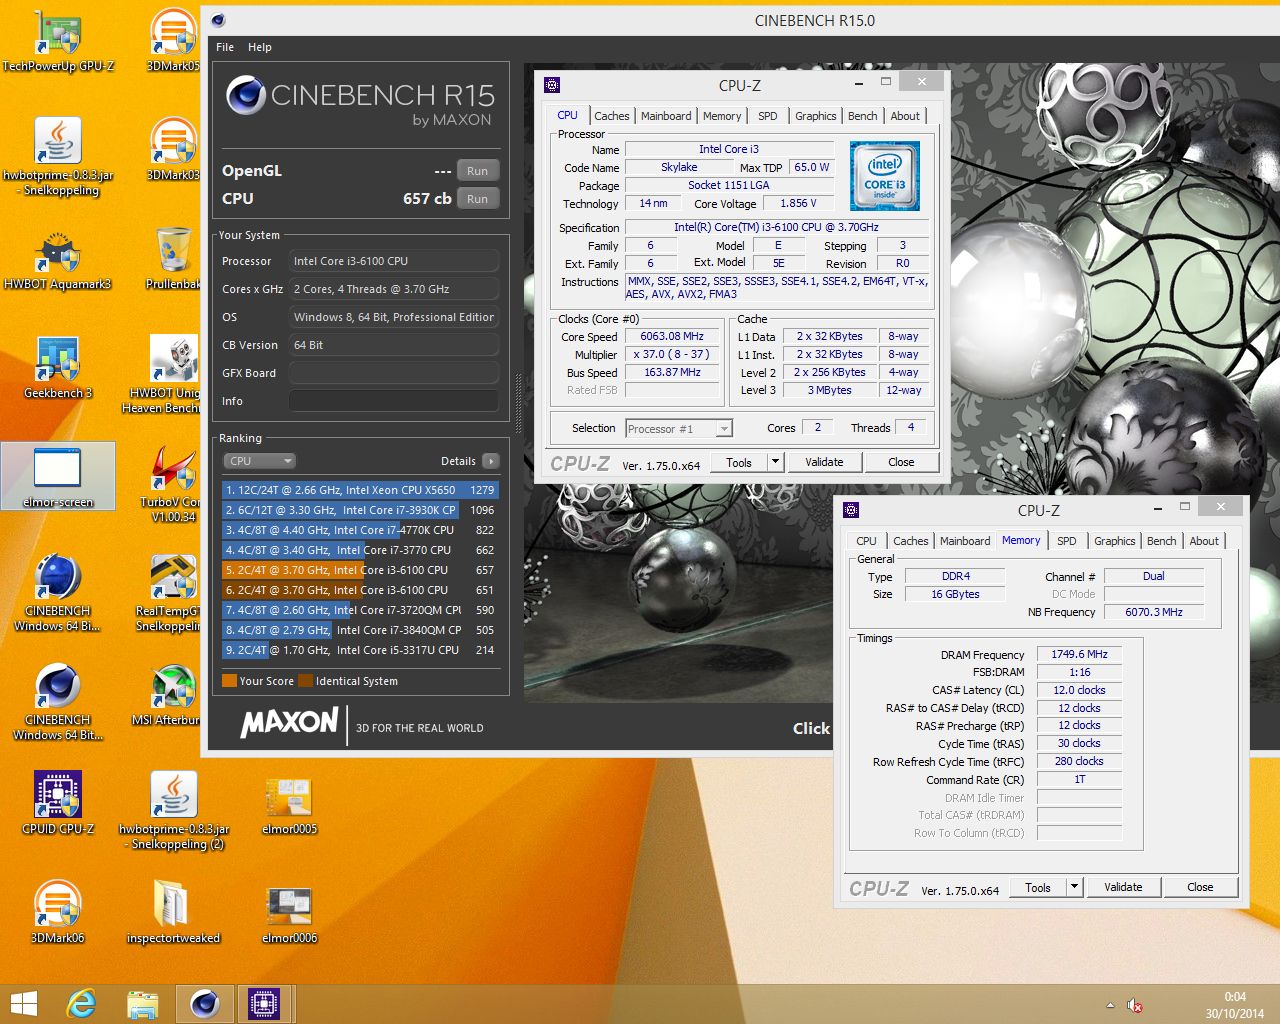Launch the Geekbench 3 desktop icon
The width and height of the screenshot is (1280, 1024).
58,367
